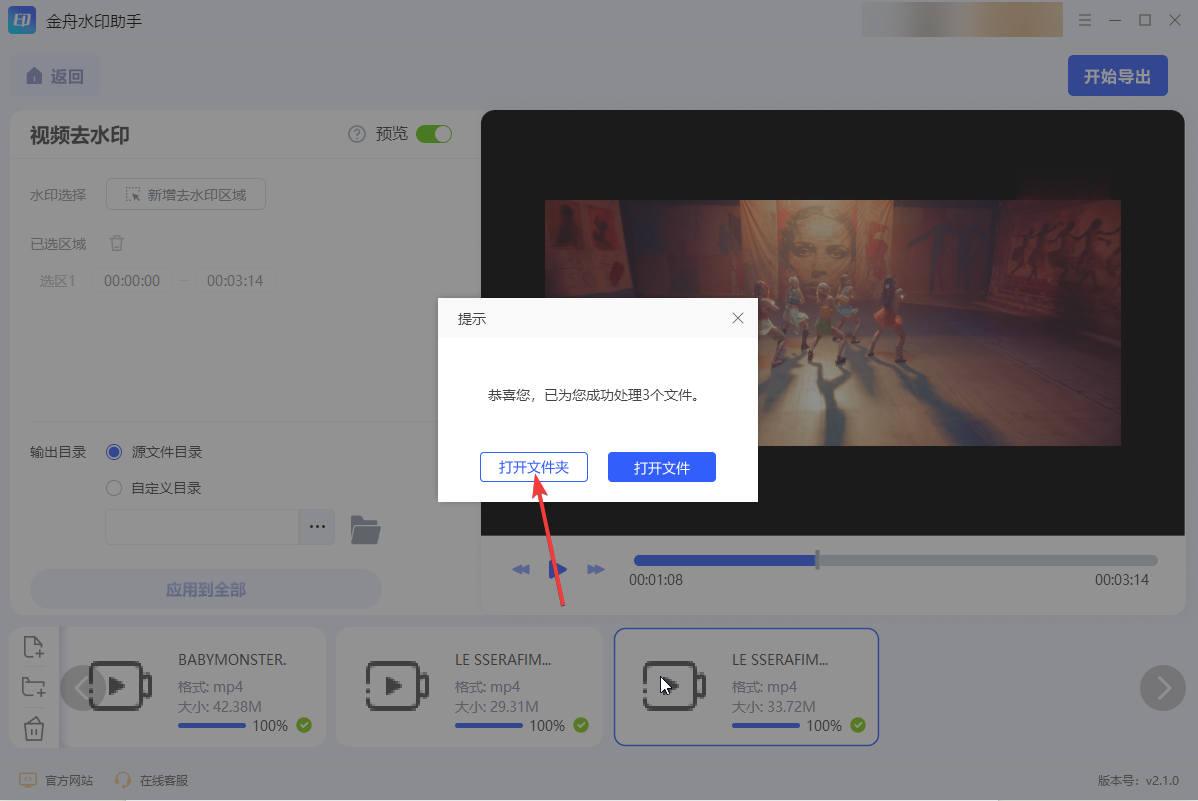The image size is (1198, 801).
Task: Click the rewind playback button
Action: tap(521, 569)
